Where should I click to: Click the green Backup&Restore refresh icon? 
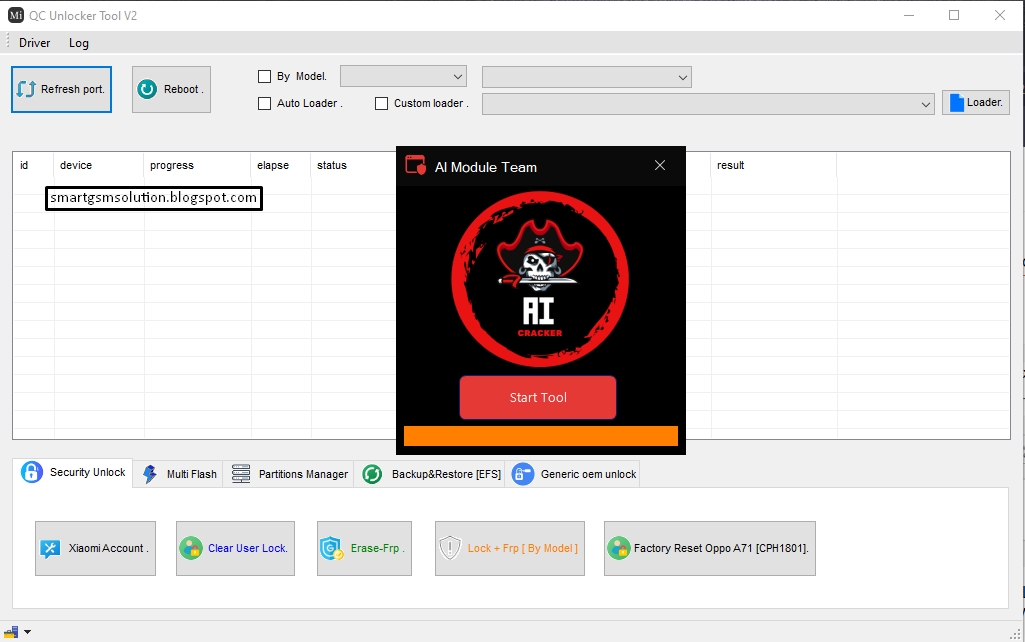point(373,474)
